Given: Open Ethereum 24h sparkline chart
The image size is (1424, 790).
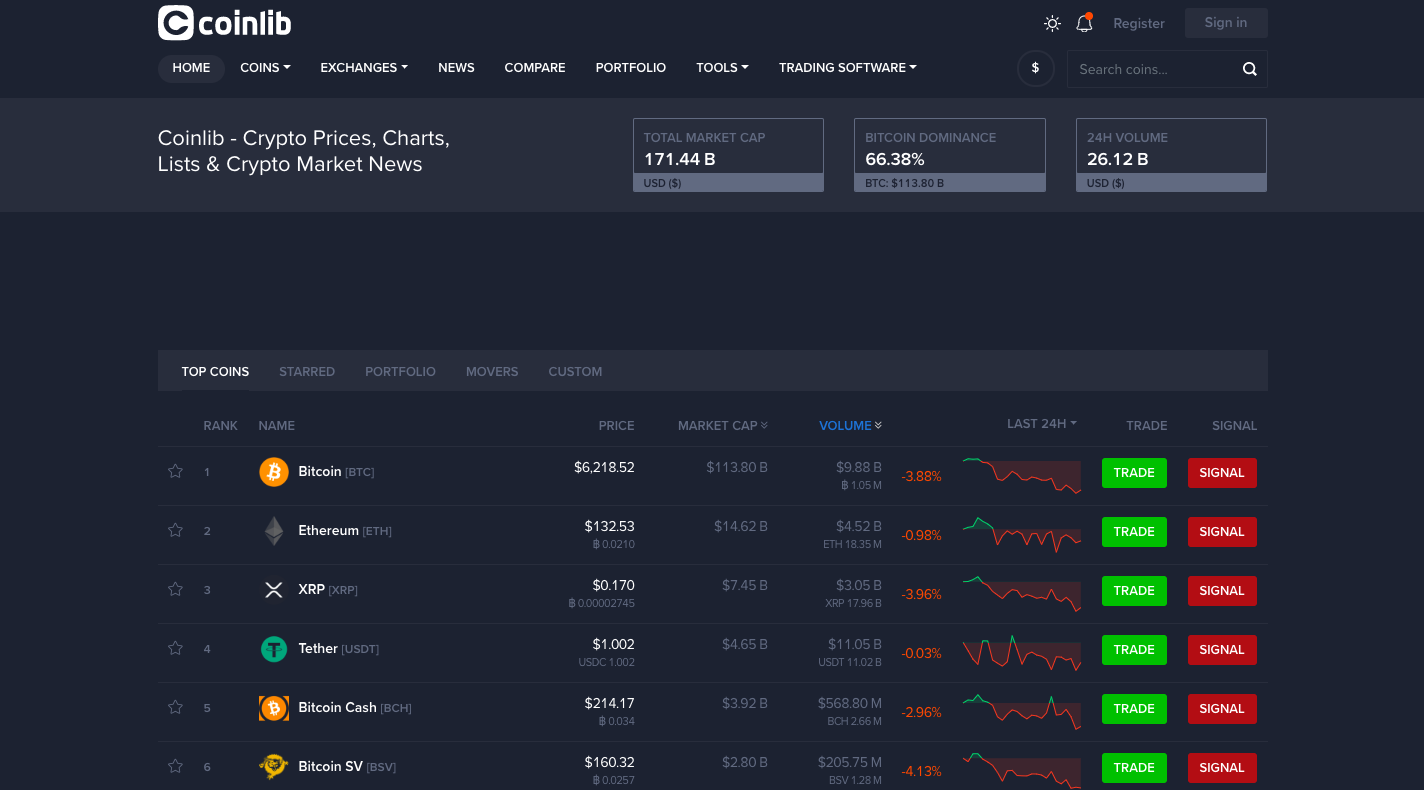Looking at the screenshot, I should click(1022, 534).
